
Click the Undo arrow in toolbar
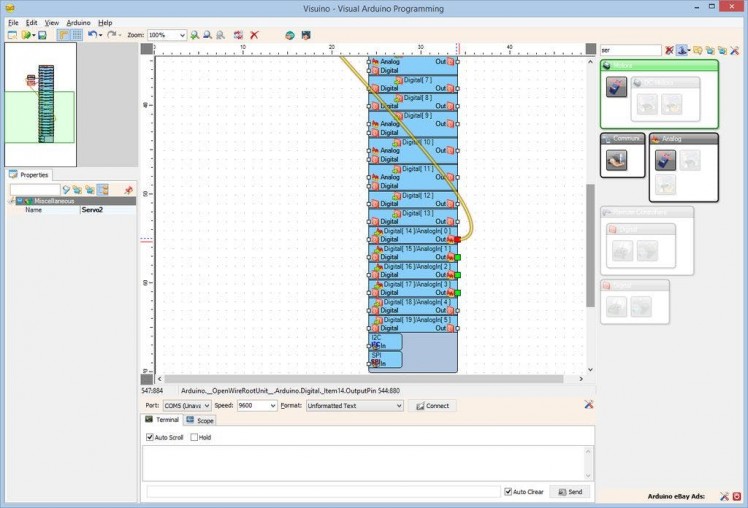coord(92,35)
